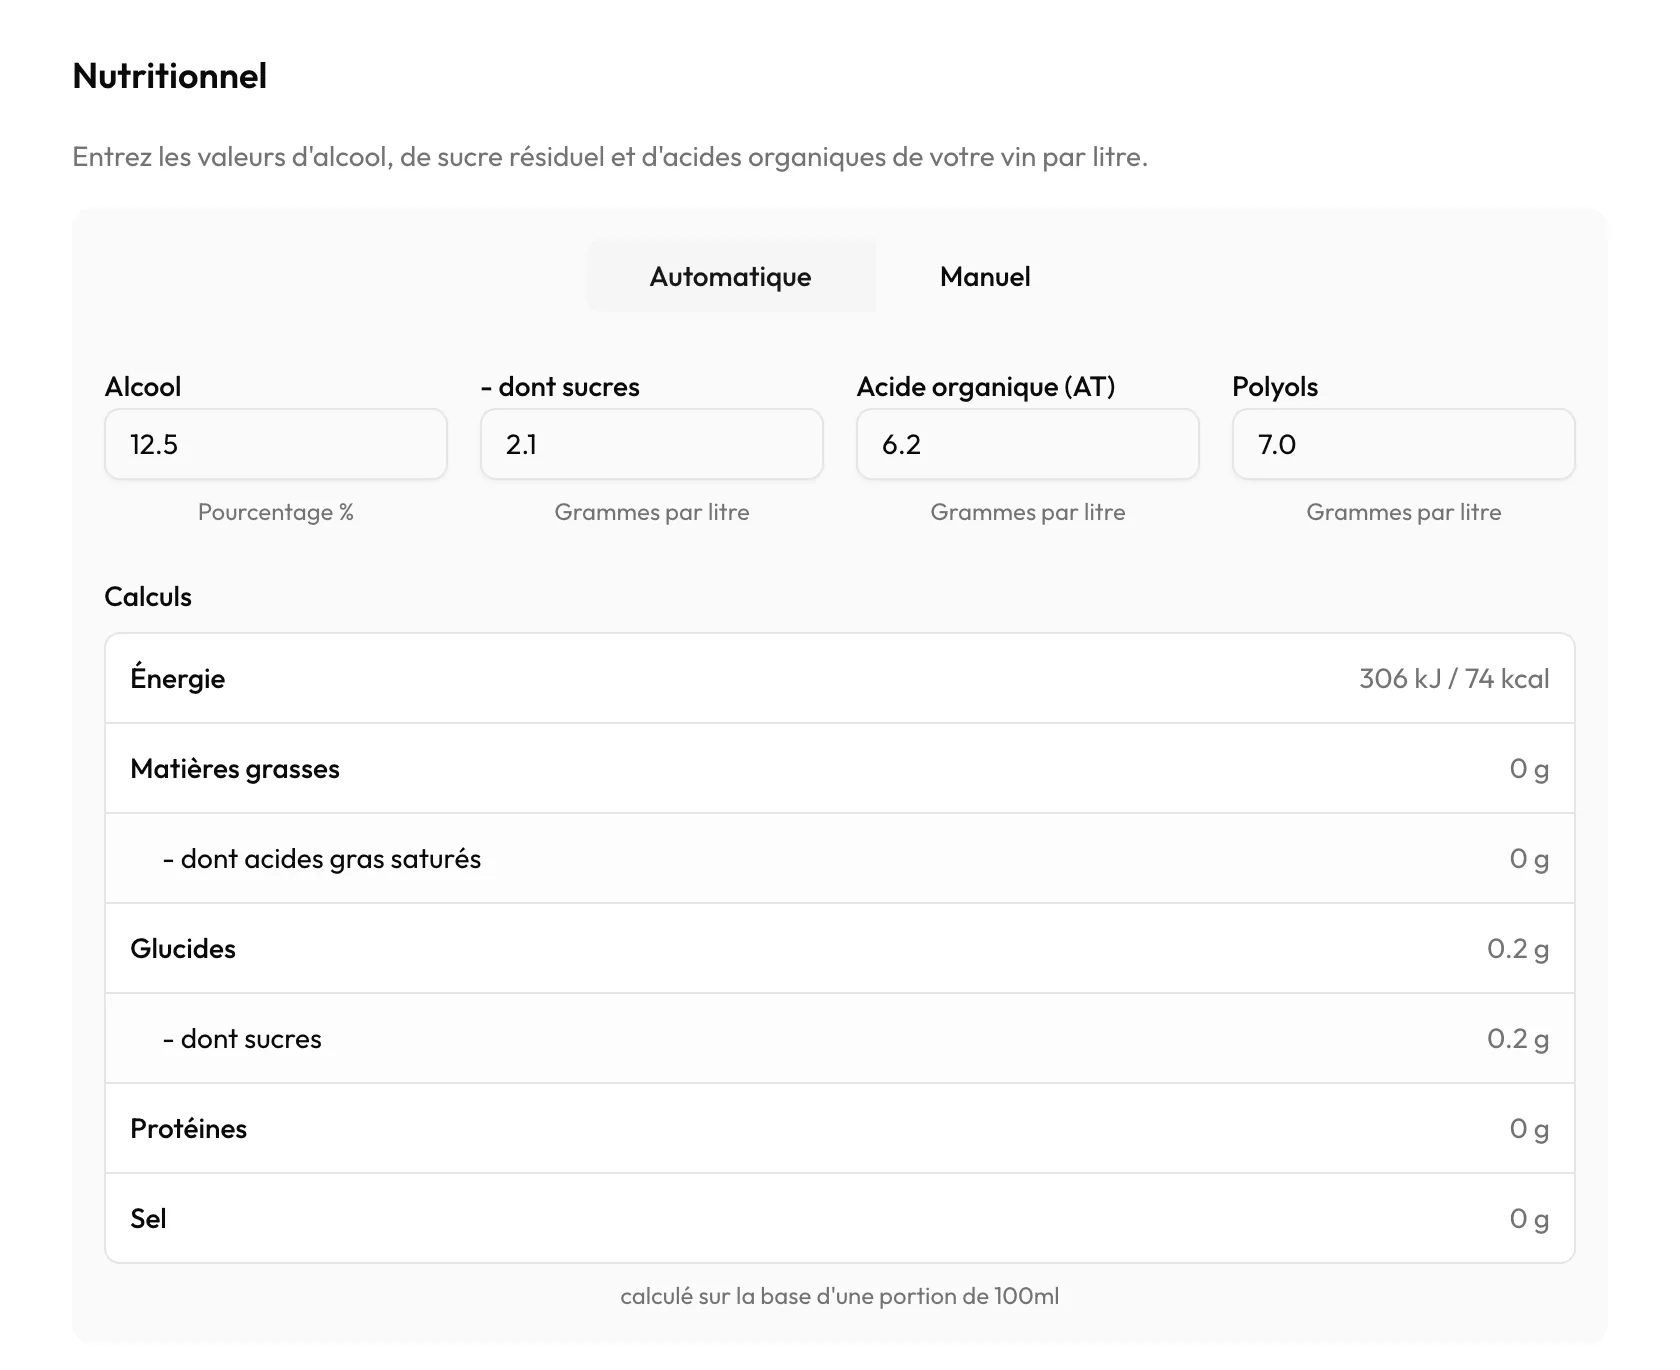
Task: Click the Nutritionnel heading
Action: 170,76
